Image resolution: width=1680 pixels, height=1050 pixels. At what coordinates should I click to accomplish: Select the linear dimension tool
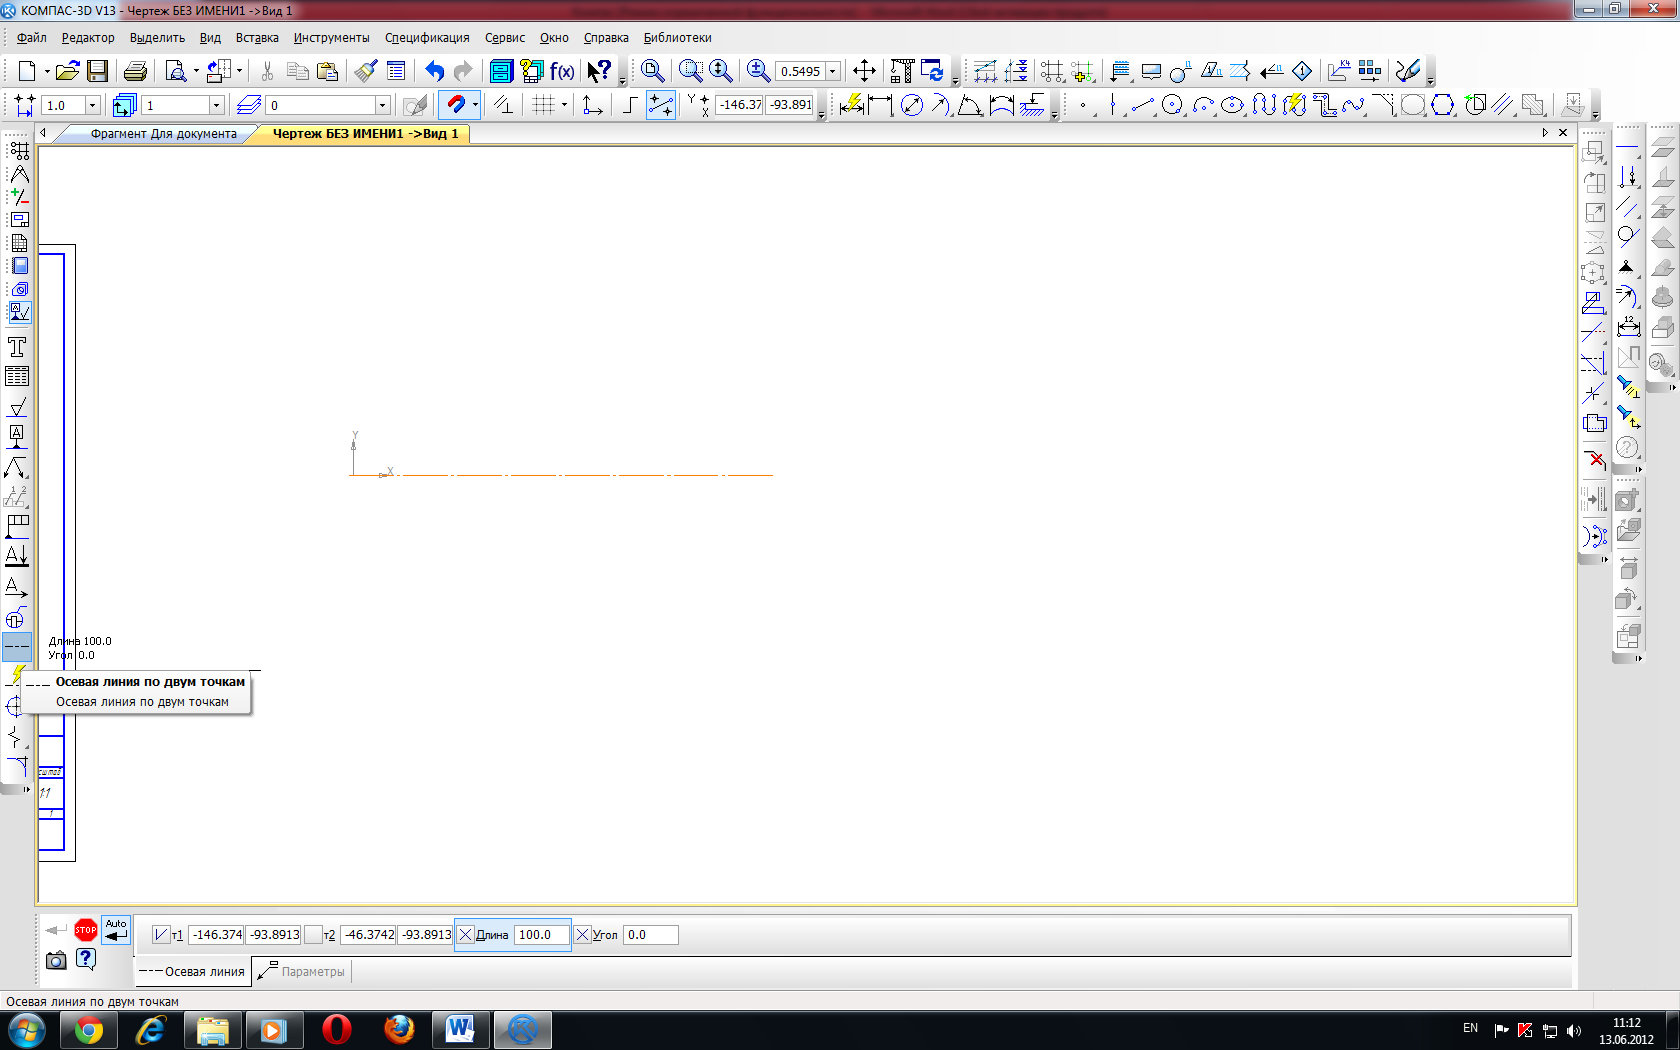pos(880,105)
